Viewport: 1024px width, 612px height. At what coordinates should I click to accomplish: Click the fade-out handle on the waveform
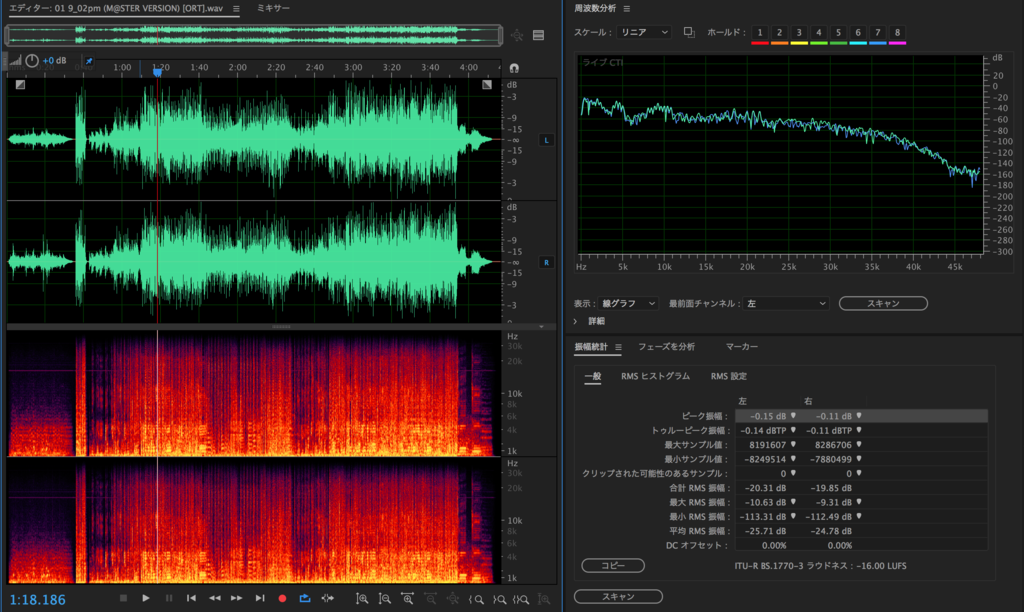pos(487,84)
